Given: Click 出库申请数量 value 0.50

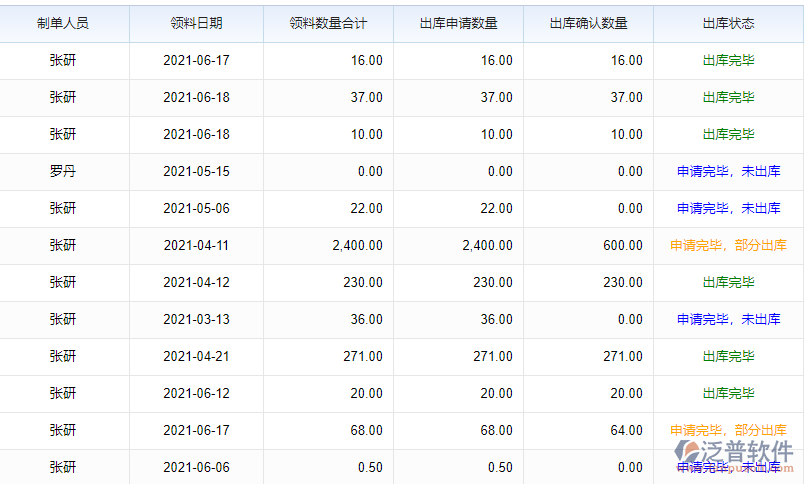Looking at the screenshot, I should [500, 467].
